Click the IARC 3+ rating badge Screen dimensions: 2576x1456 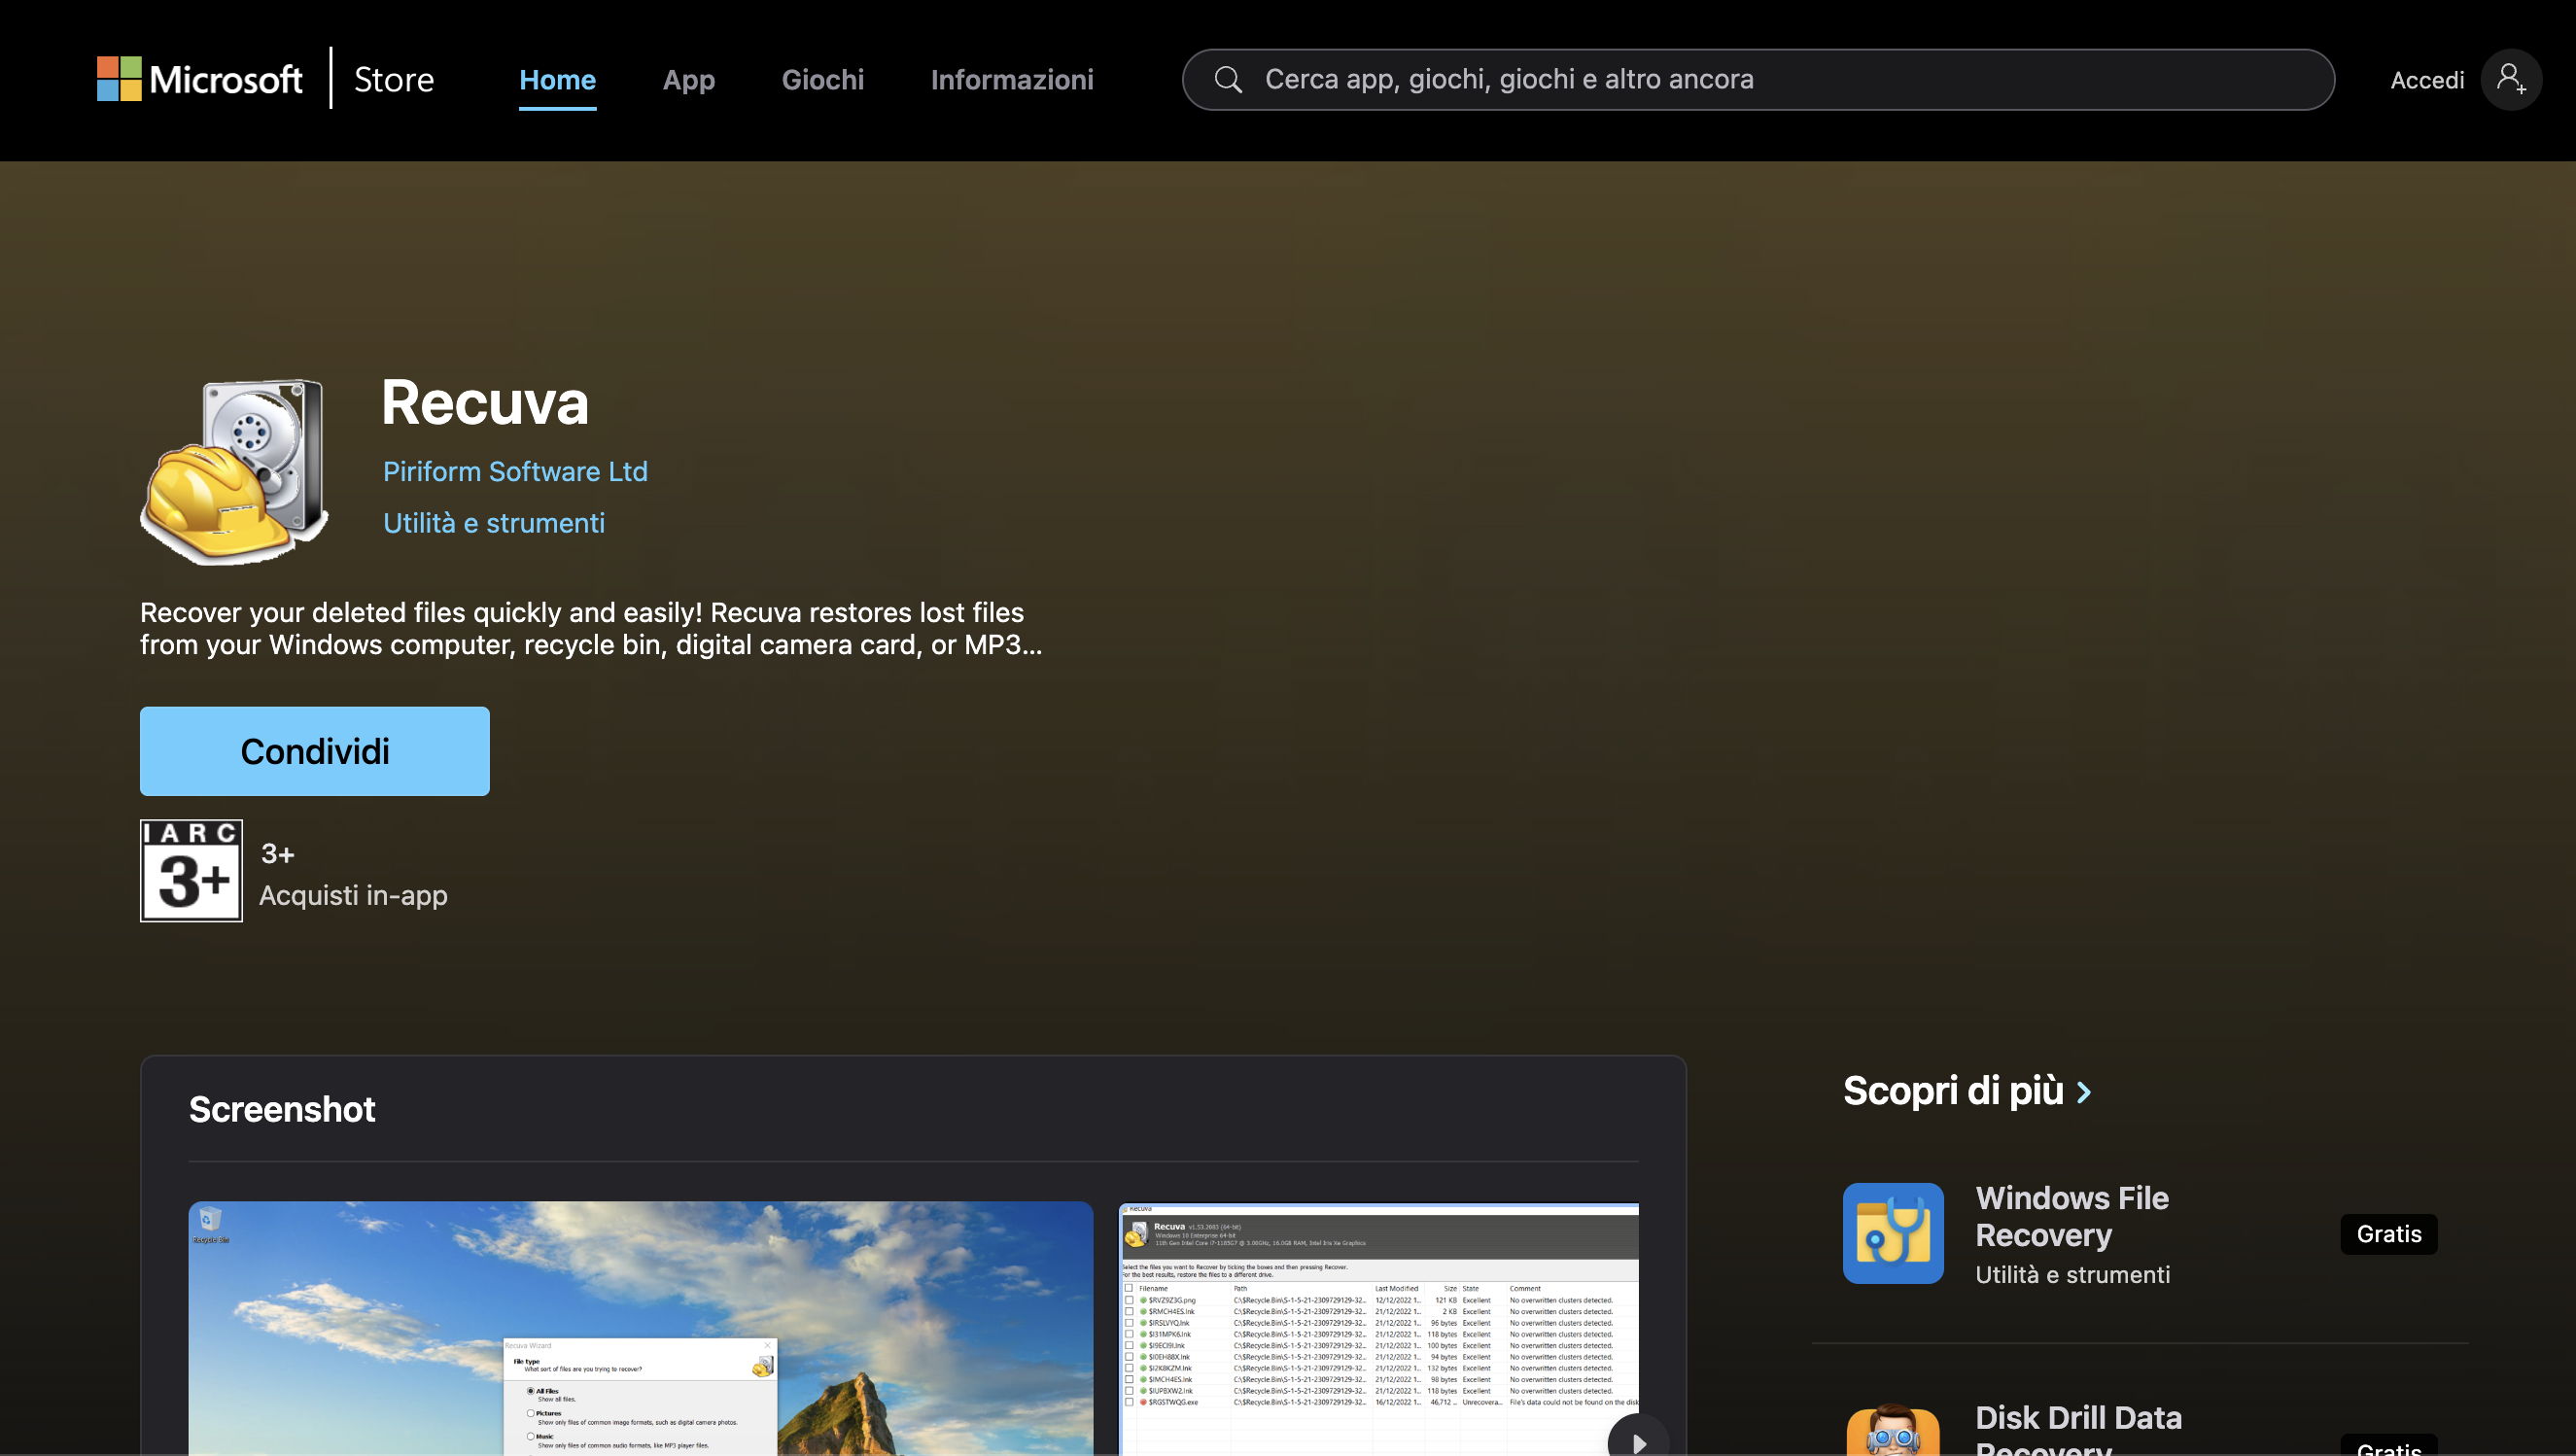pyautogui.click(x=191, y=870)
